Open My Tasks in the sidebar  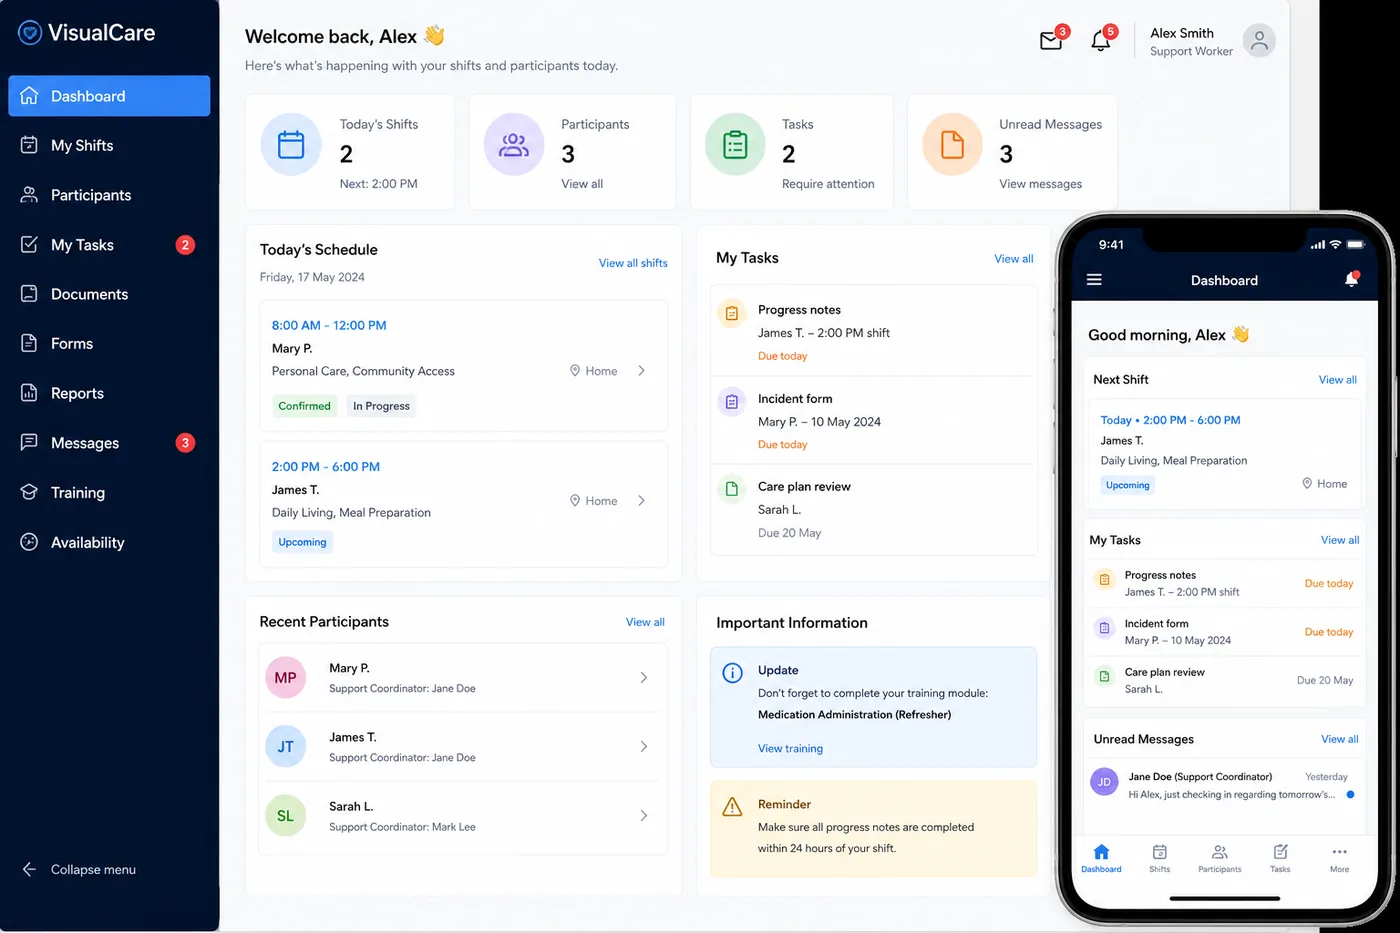109,245
